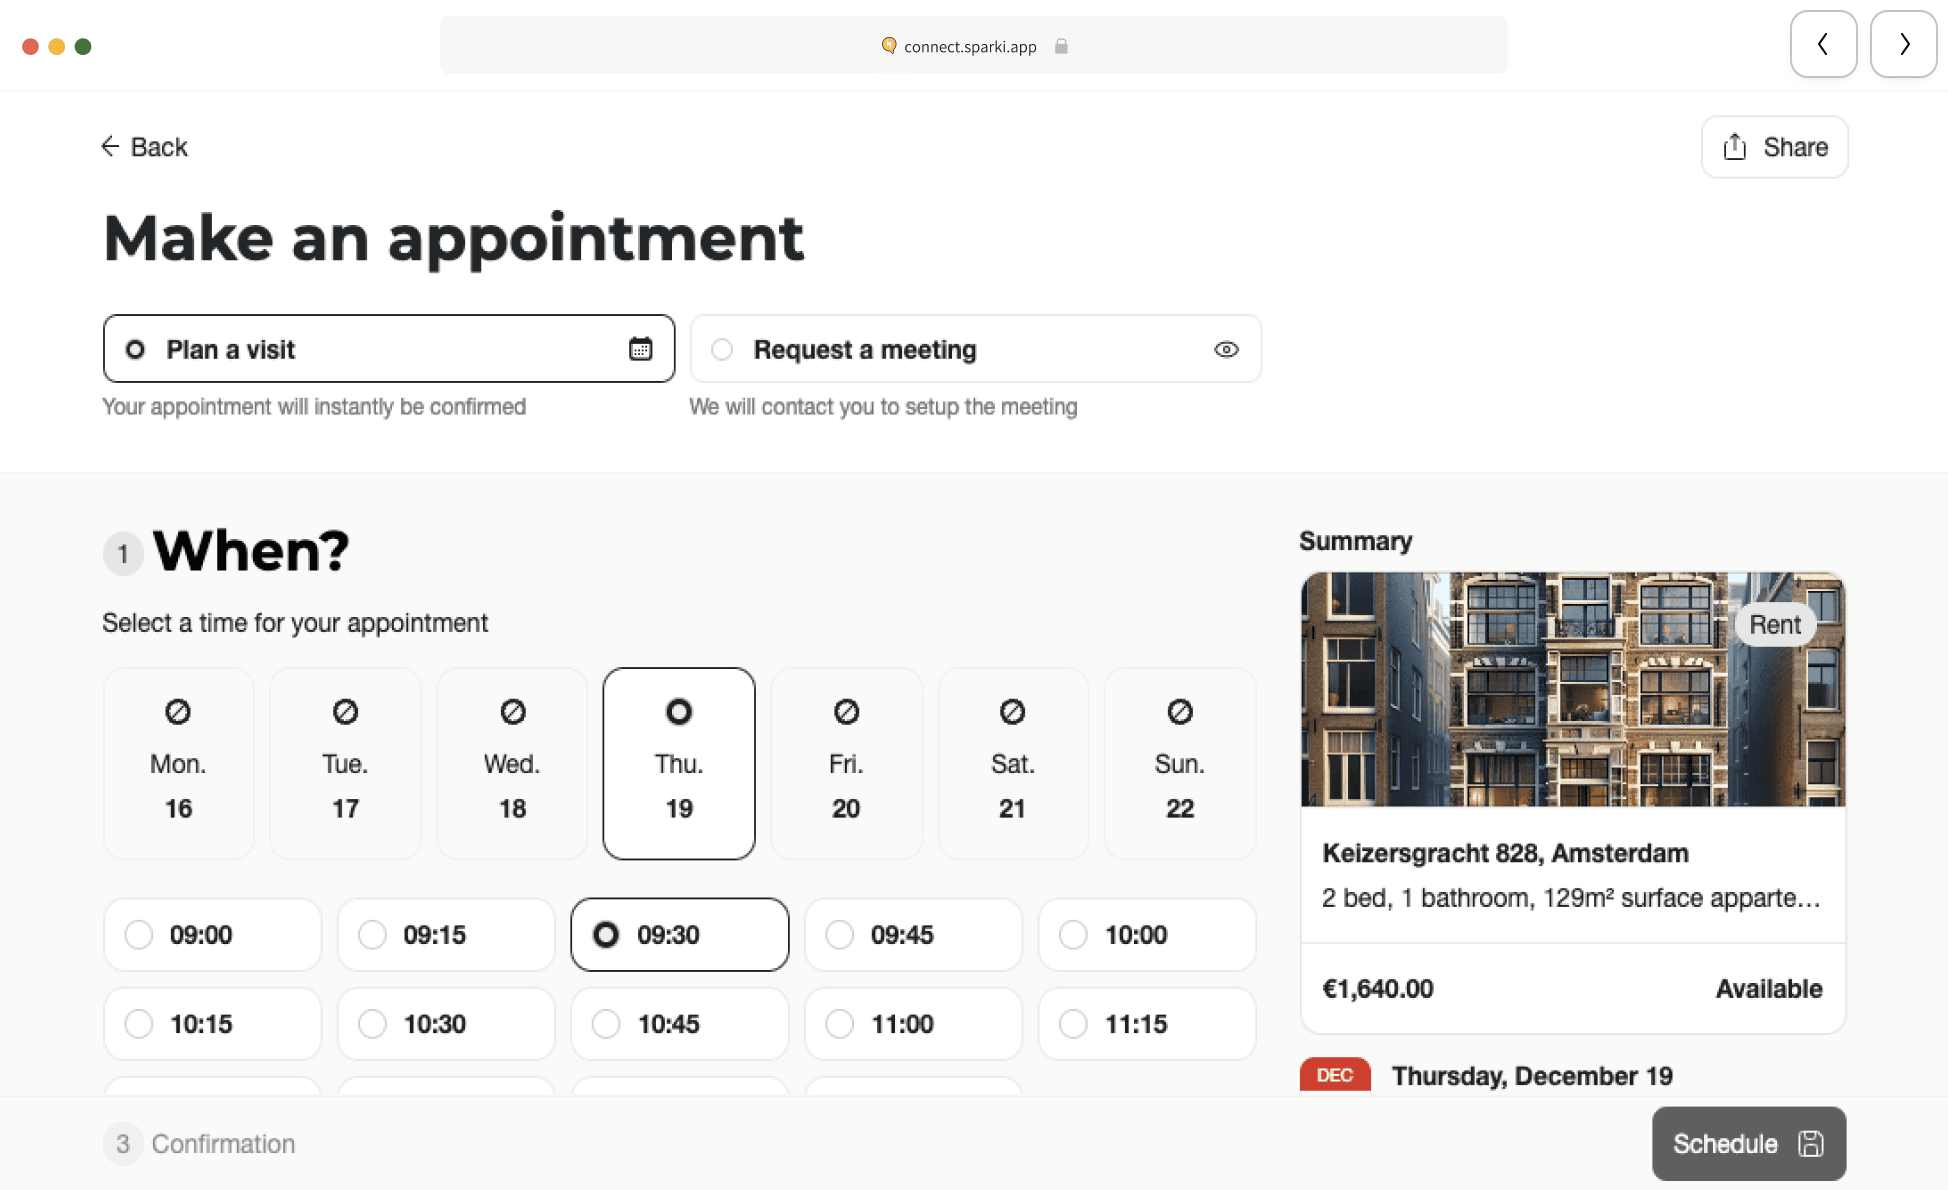
Task: Choose Friday 20 date card
Action: pyautogui.click(x=846, y=763)
